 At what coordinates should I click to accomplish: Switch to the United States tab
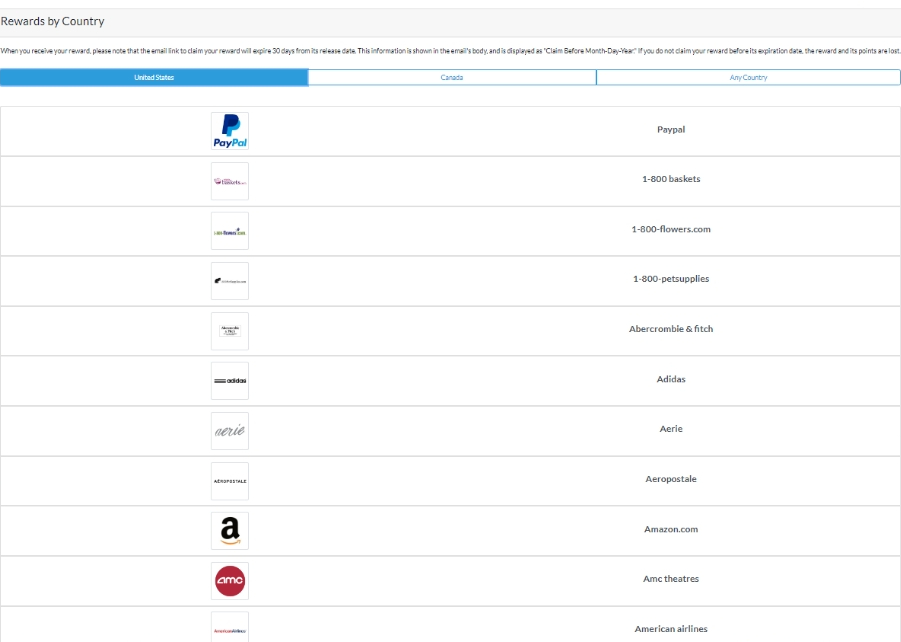154,78
